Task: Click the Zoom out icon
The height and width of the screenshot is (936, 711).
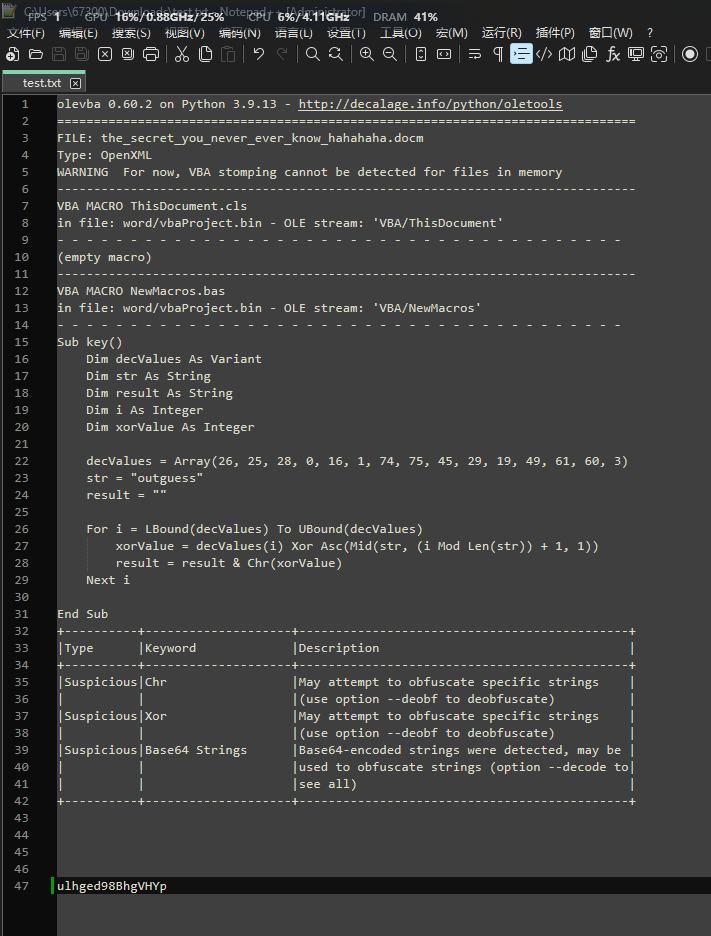Action: (390, 54)
